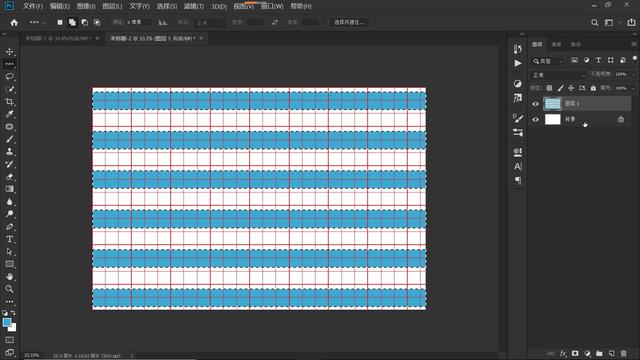Select the Lasso tool
The image size is (640, 360).
tap(9, 77)
